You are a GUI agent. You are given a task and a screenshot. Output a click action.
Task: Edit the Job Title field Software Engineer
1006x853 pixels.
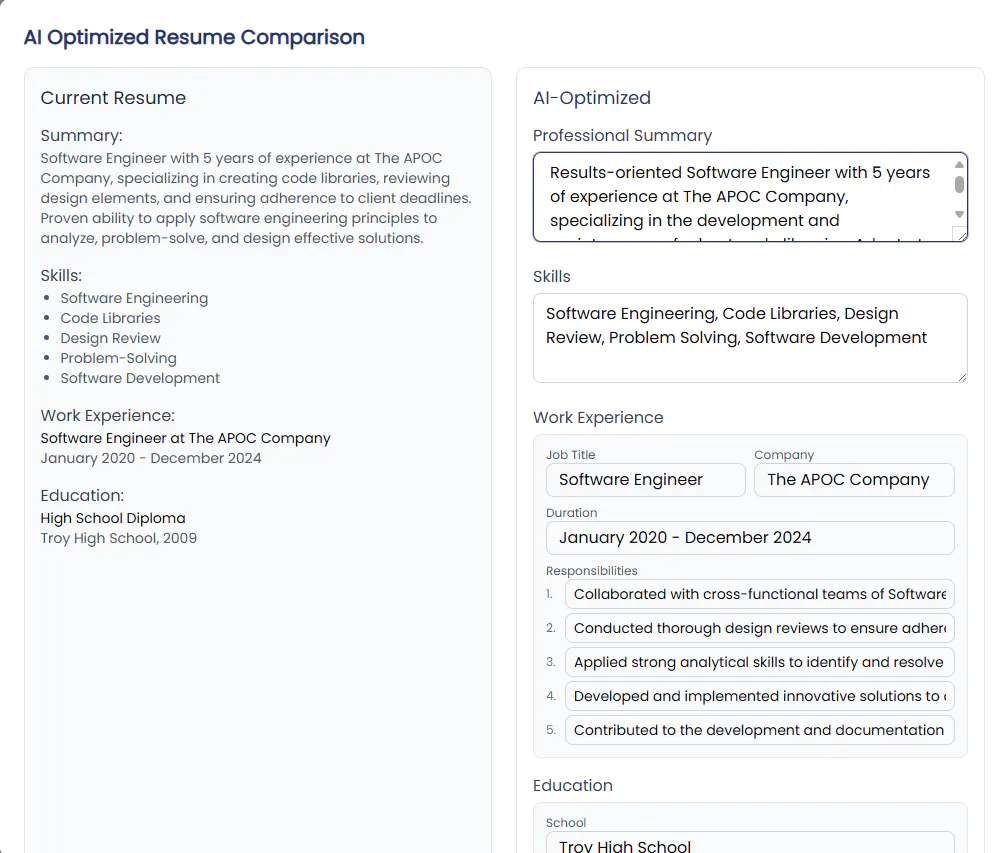(x=645, y=480)
